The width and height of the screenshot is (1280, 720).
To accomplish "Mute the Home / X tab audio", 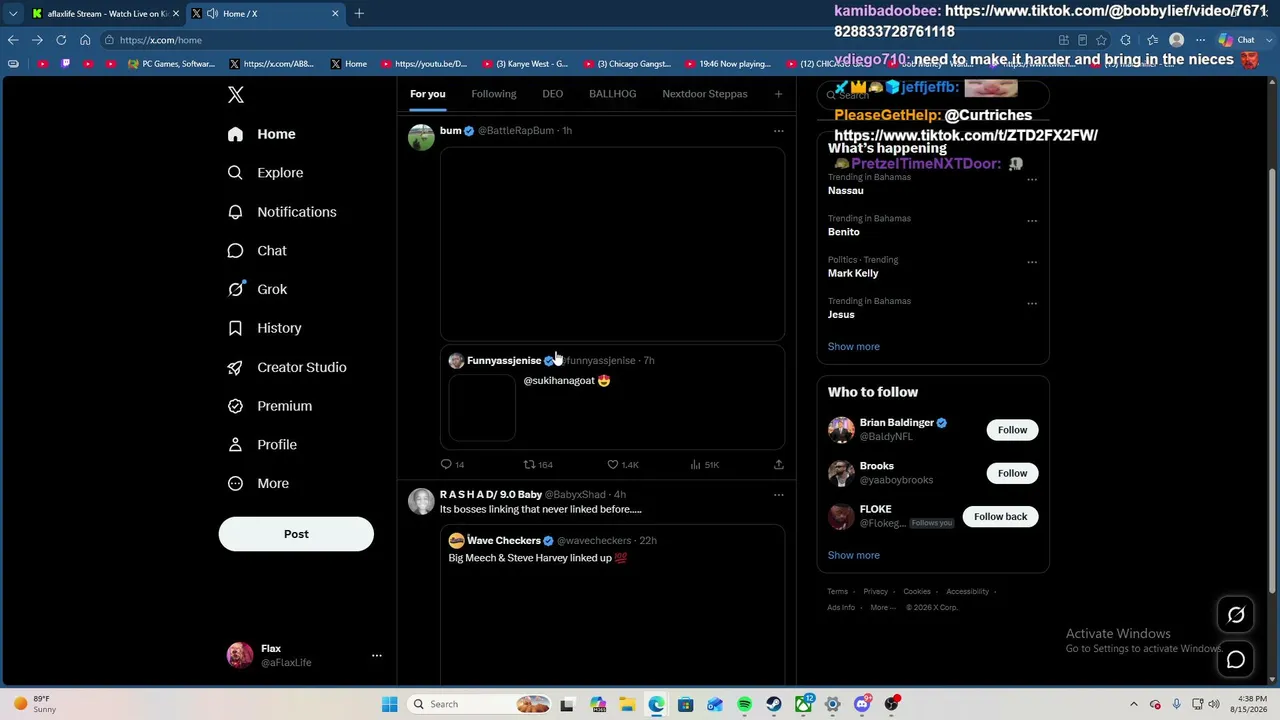I will click(x=212, y=13).
